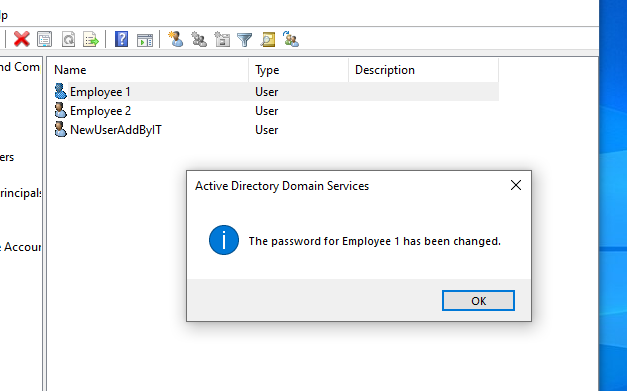Image resolution: width=627 pixels, height=391 pixels.
Task: Click the blue information icon in dialog
Action: [x=224, y=240]
